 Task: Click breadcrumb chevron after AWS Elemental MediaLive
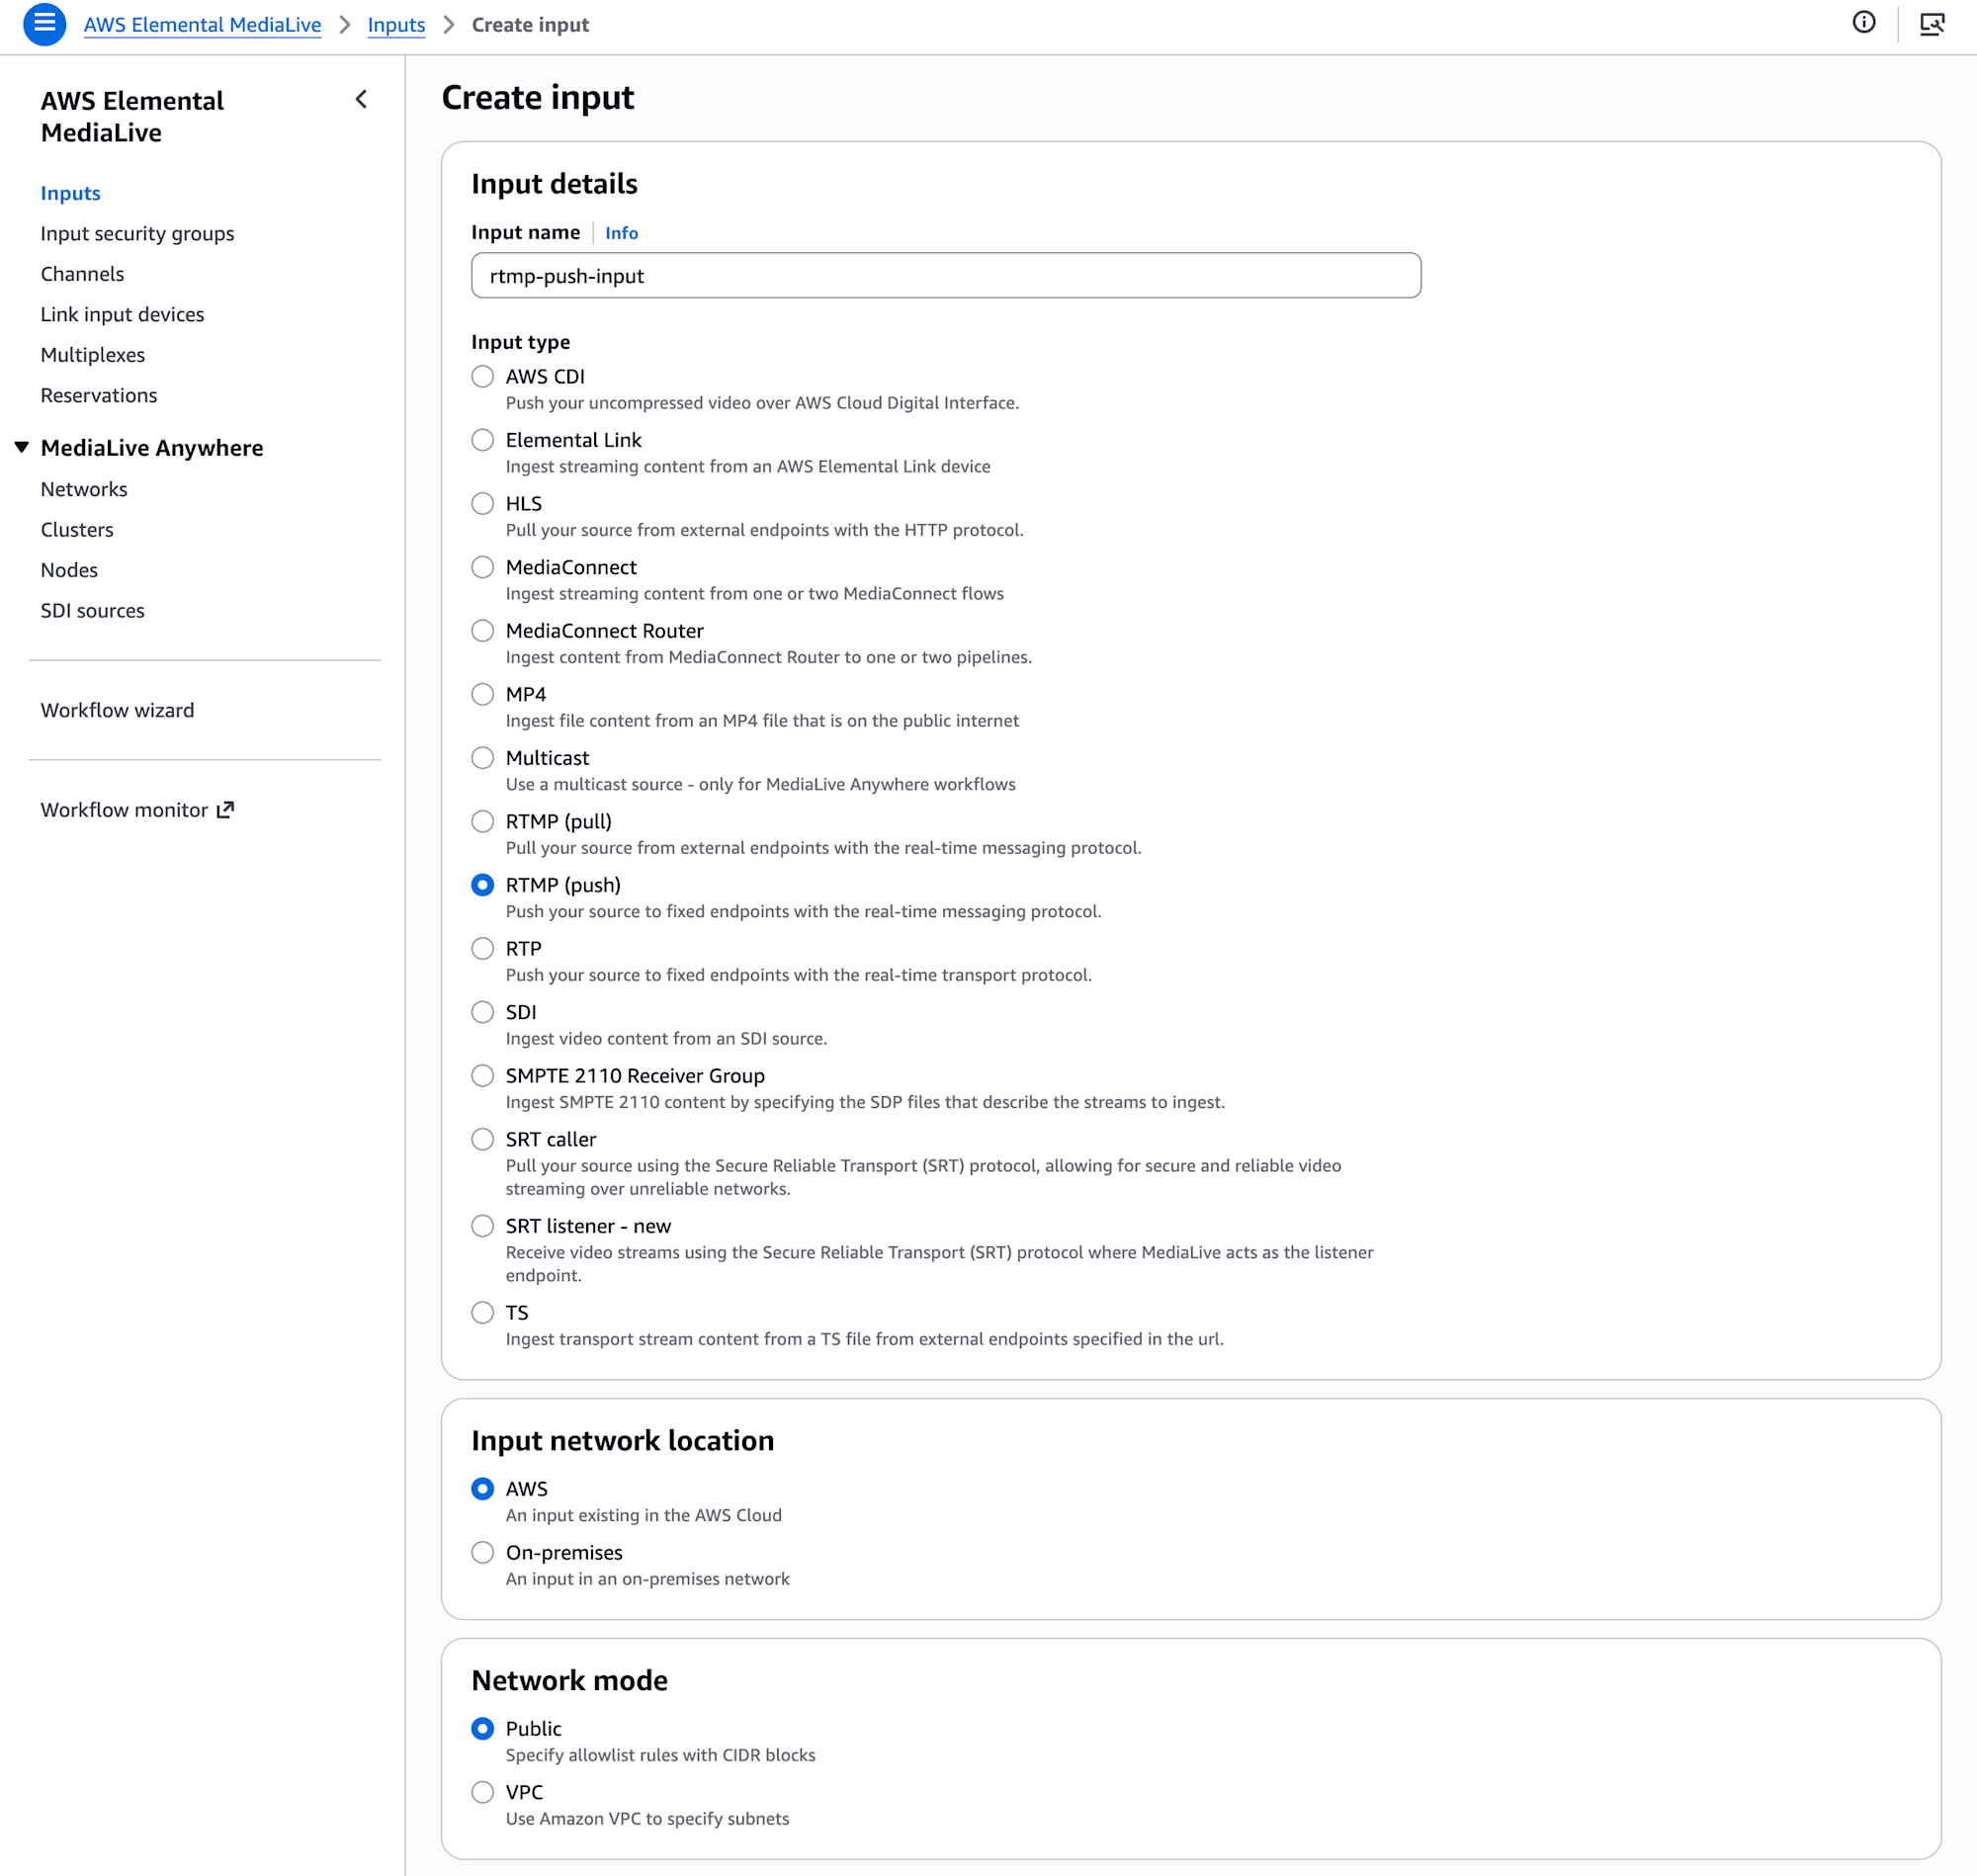point(345,25)
